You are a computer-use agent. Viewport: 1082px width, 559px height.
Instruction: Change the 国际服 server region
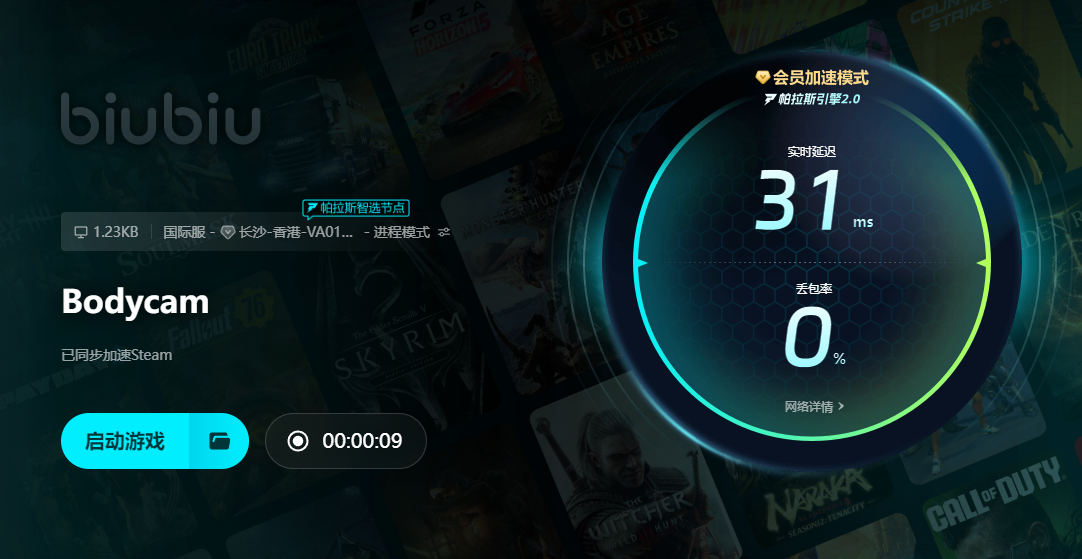[184, 232]
